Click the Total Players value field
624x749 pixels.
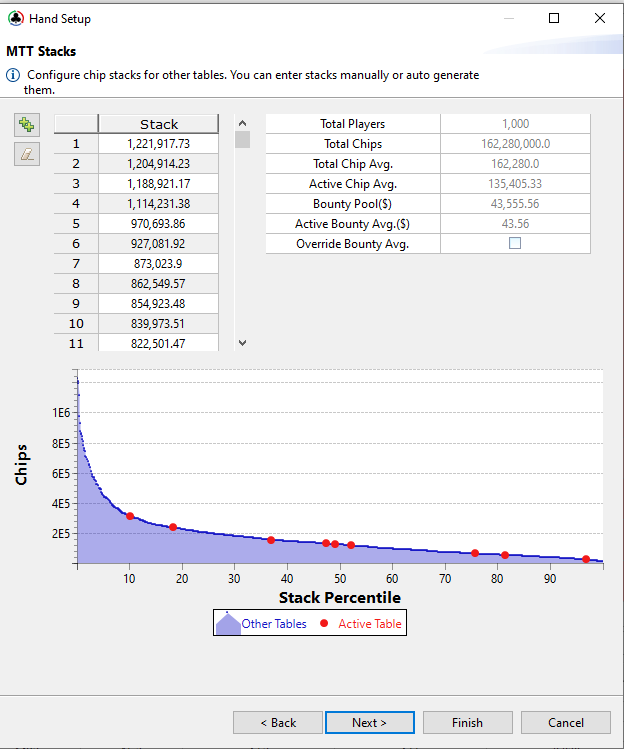[515, 124]
